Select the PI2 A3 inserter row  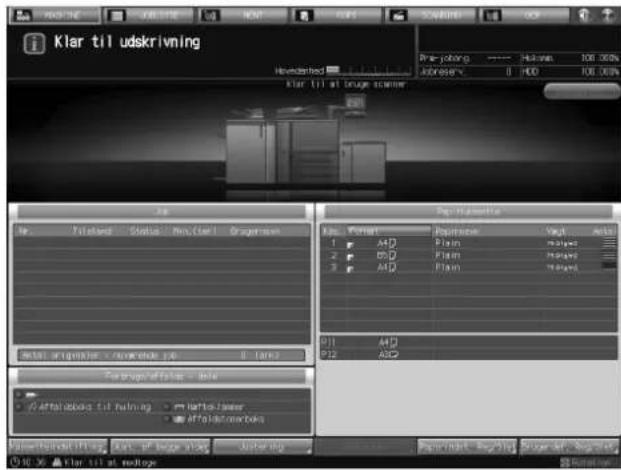click(469, 354)
